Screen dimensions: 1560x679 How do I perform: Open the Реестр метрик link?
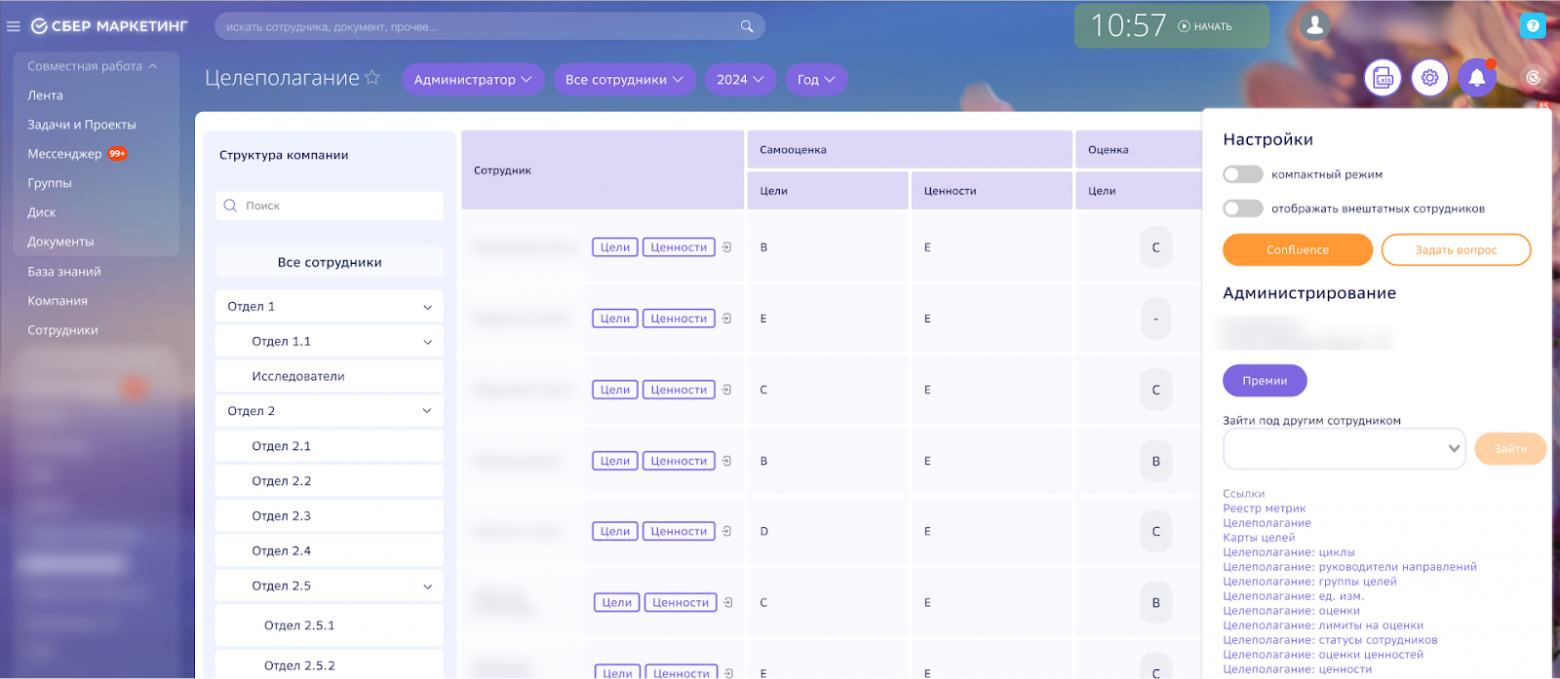1264,509
